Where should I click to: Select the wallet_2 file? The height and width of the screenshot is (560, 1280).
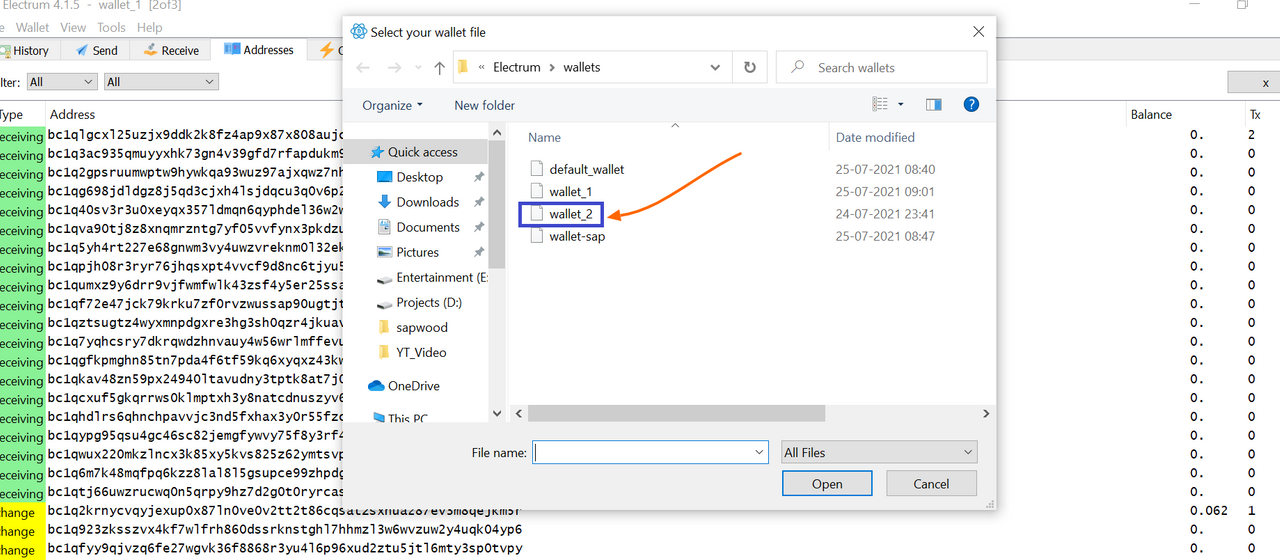click(x=570, y=214)
